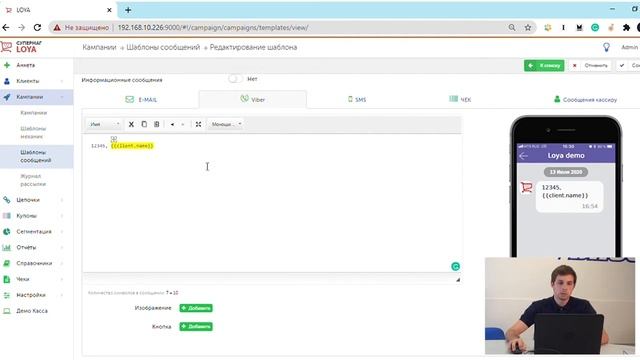The width and height of the screenshot is (640, 360).
Task: Click the LOYA logo
Action: point(21,47)
